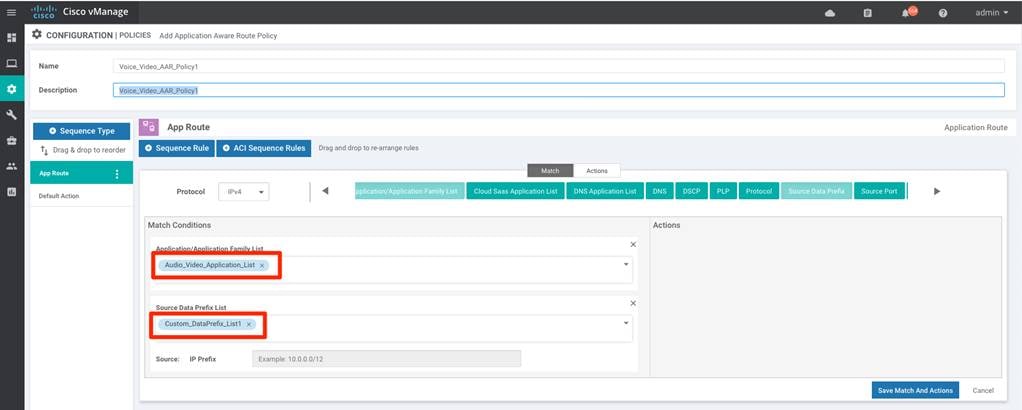Open the Dashboard sidebar icon
Viewport: 1022px width, 410px height.
tap(11, 38)
